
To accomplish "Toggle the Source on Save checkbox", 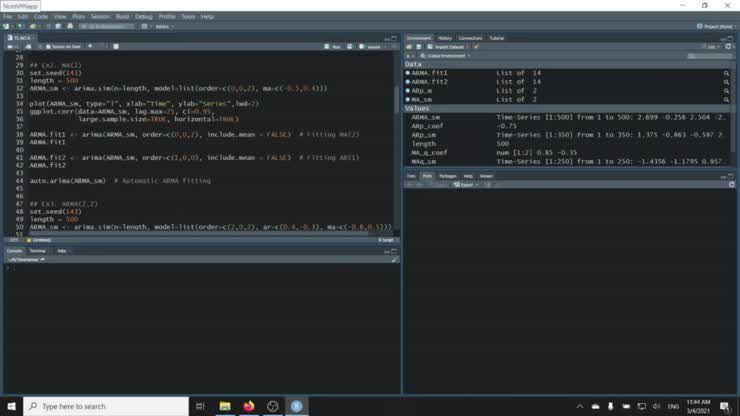I will point(48,47).
